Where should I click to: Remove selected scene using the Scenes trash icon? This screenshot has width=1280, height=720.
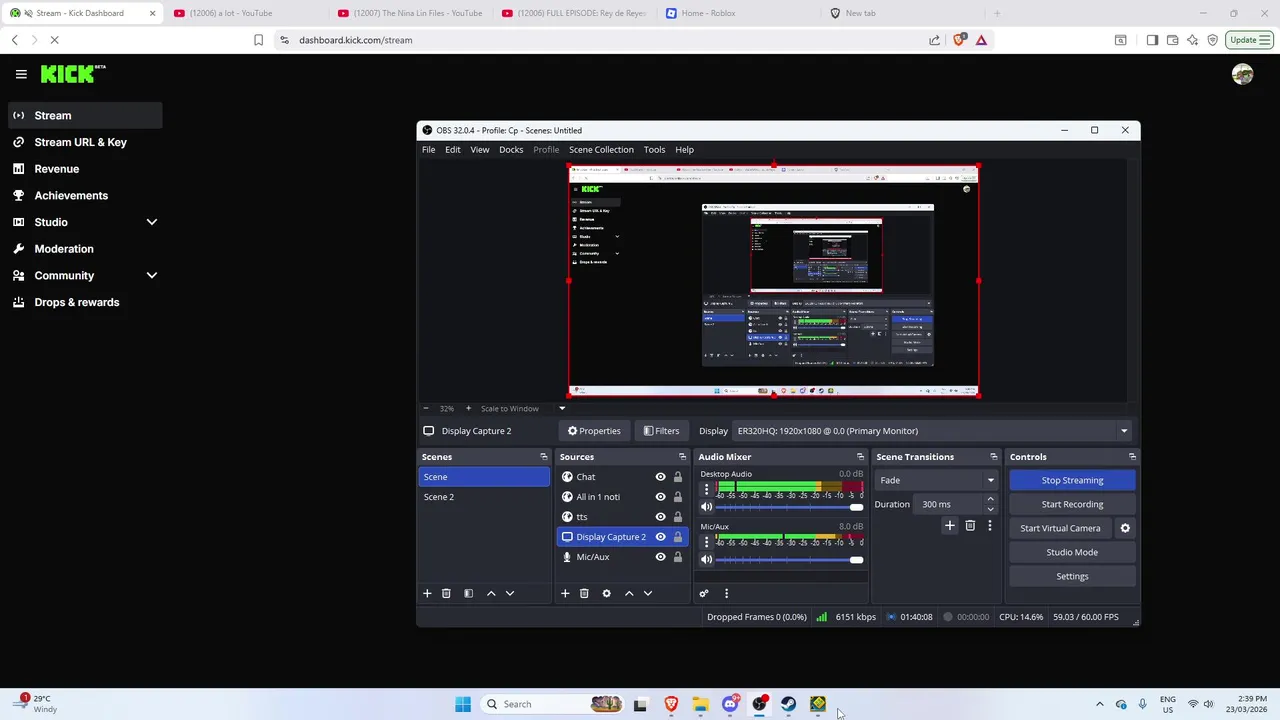pos(446,593)
